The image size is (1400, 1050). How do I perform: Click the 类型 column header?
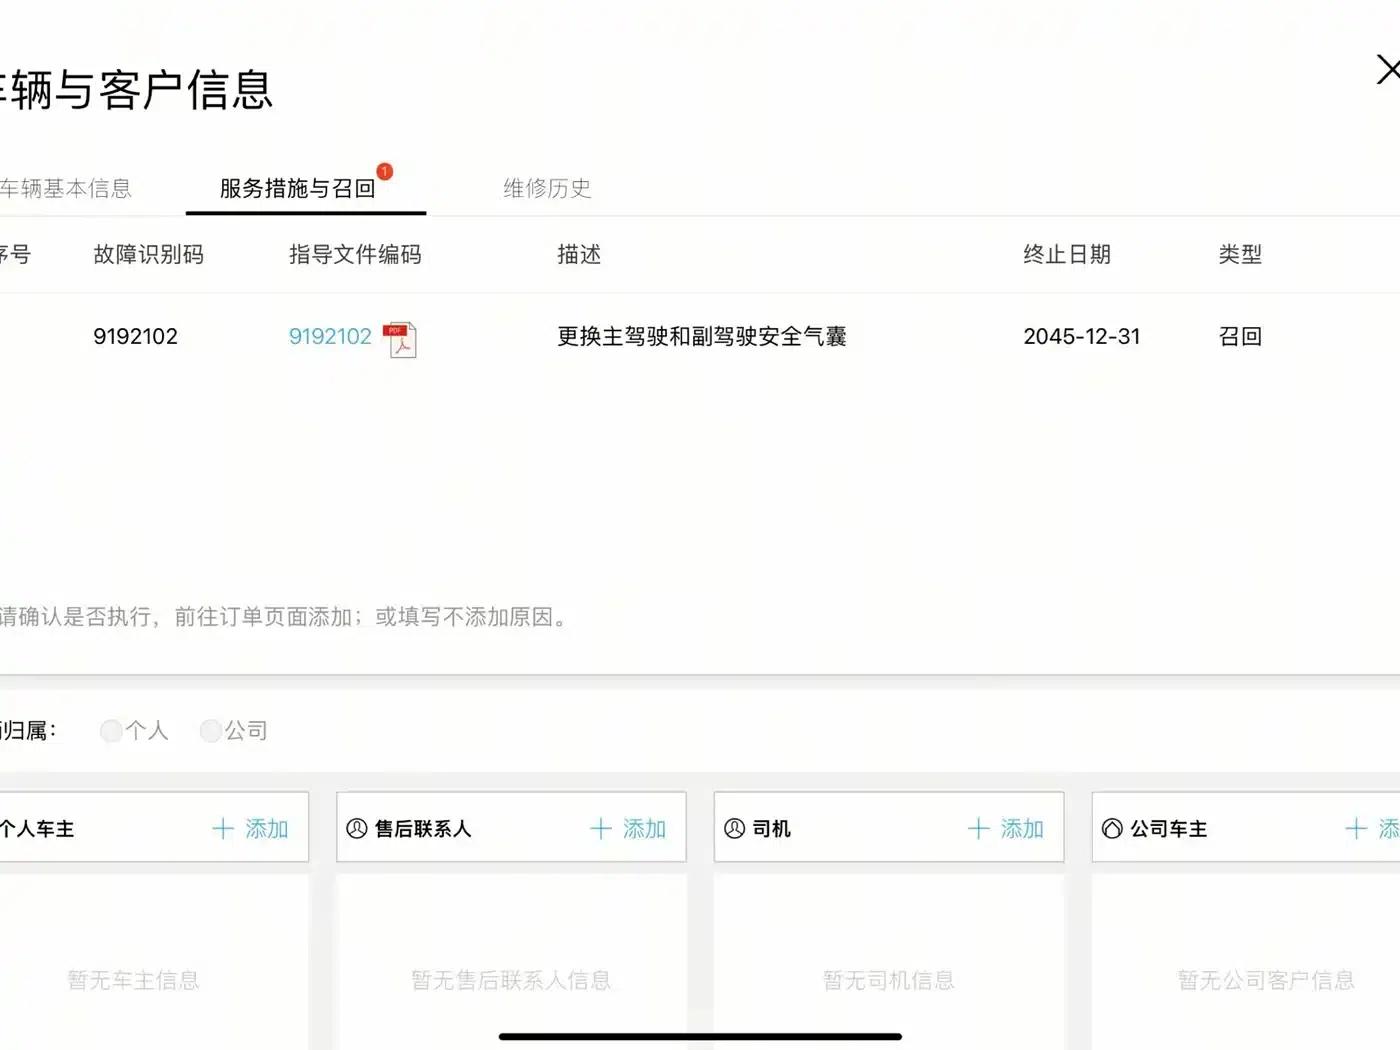[x=1240, y=255]
